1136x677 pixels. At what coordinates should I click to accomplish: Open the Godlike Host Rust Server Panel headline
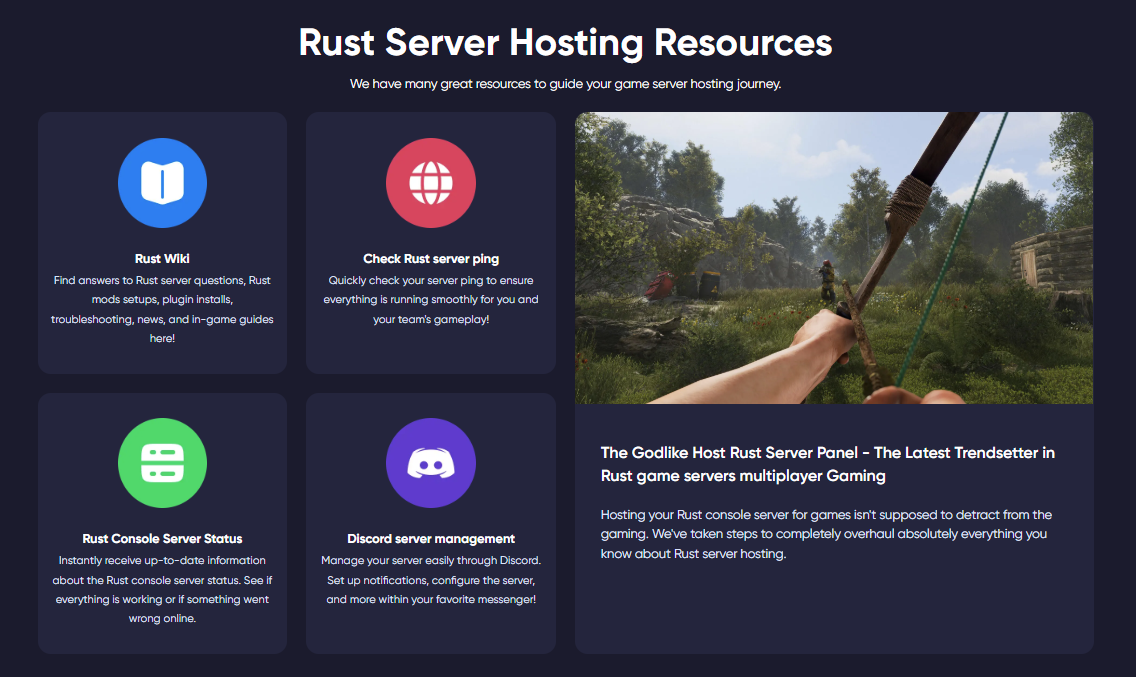827,464
